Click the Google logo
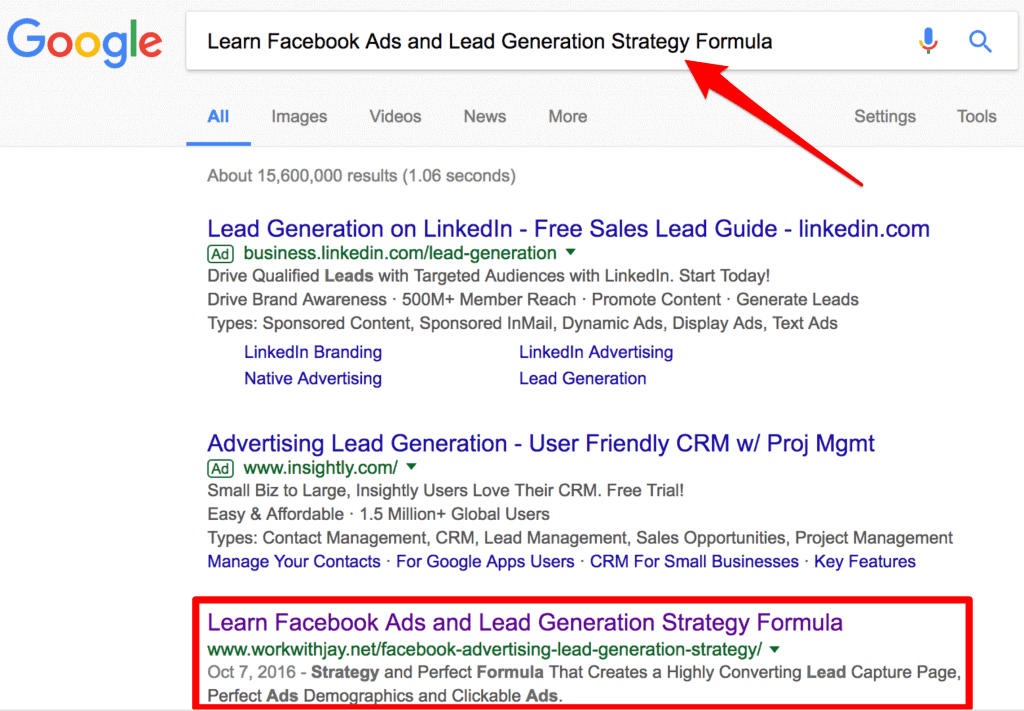This screenshot has height=711, width=1024. [84, 42]
